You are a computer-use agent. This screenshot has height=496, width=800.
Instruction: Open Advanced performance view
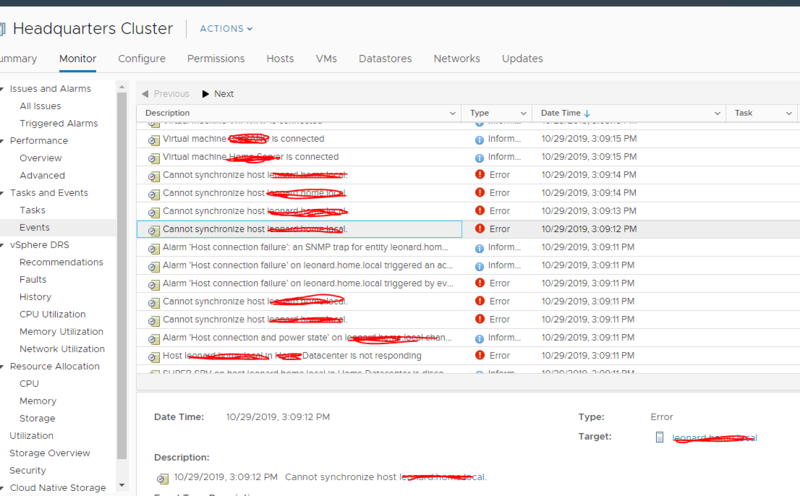[42, 176]
